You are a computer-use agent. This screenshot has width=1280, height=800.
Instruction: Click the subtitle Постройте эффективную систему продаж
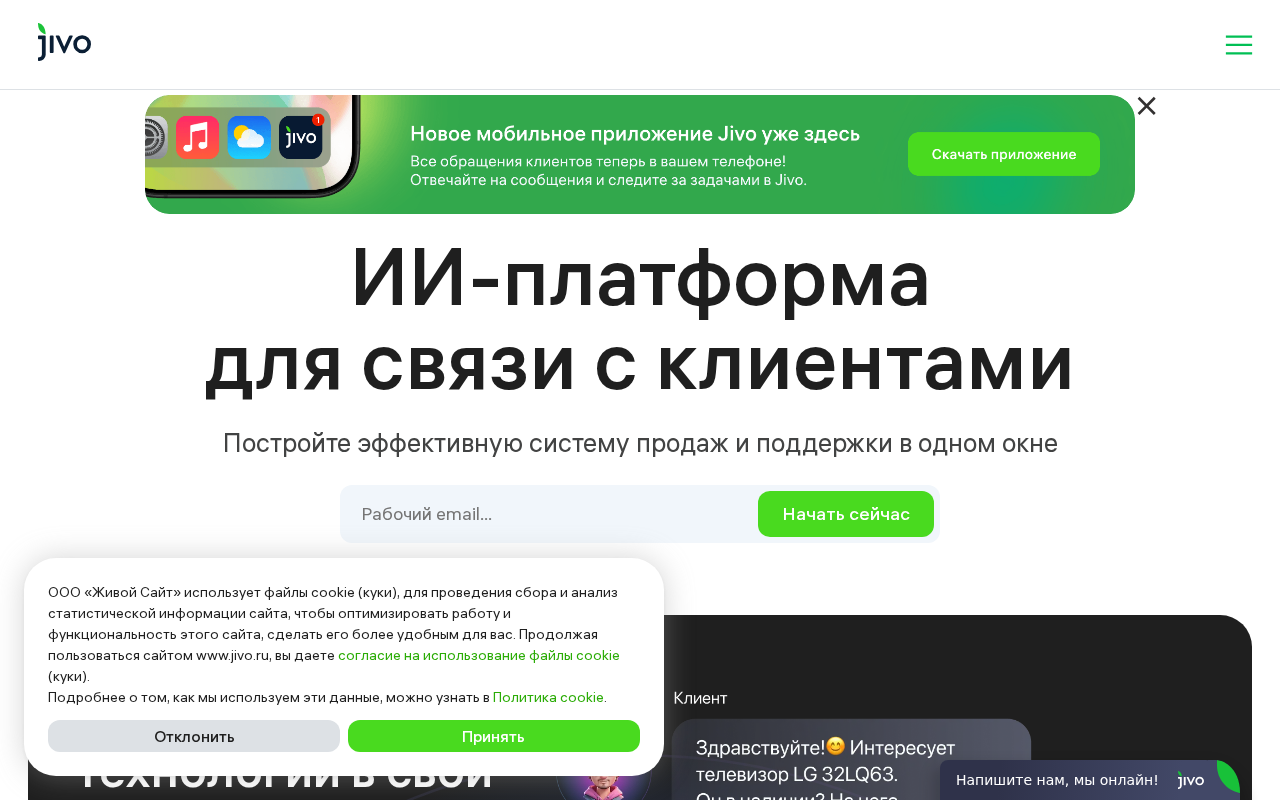click(x=640, y=443)
